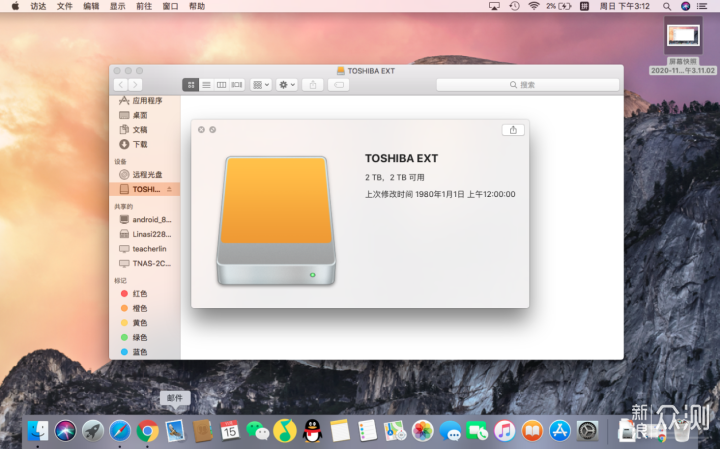
Task: Click the AirPlay menu bar icon
Action: point(494,6)
